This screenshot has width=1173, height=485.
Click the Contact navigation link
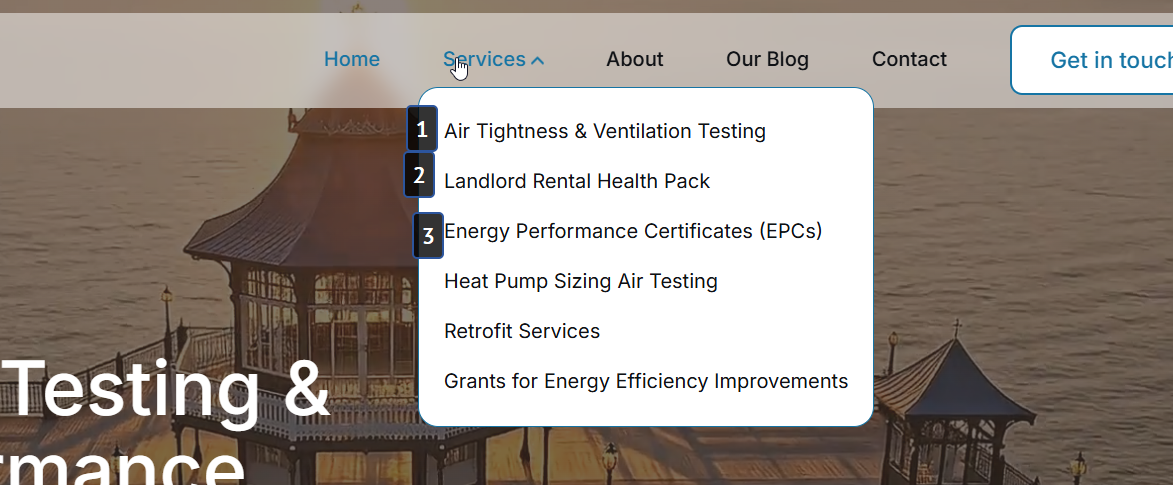pos(909,60)
